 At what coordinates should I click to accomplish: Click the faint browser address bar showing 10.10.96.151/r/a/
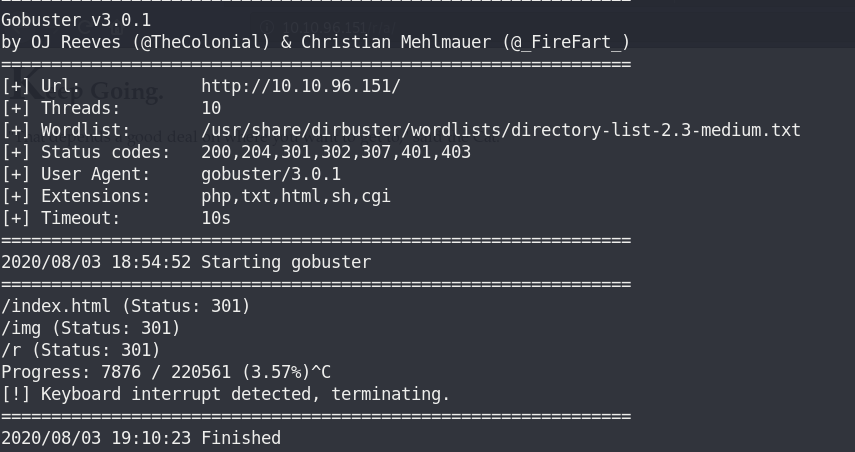(338, 27)
